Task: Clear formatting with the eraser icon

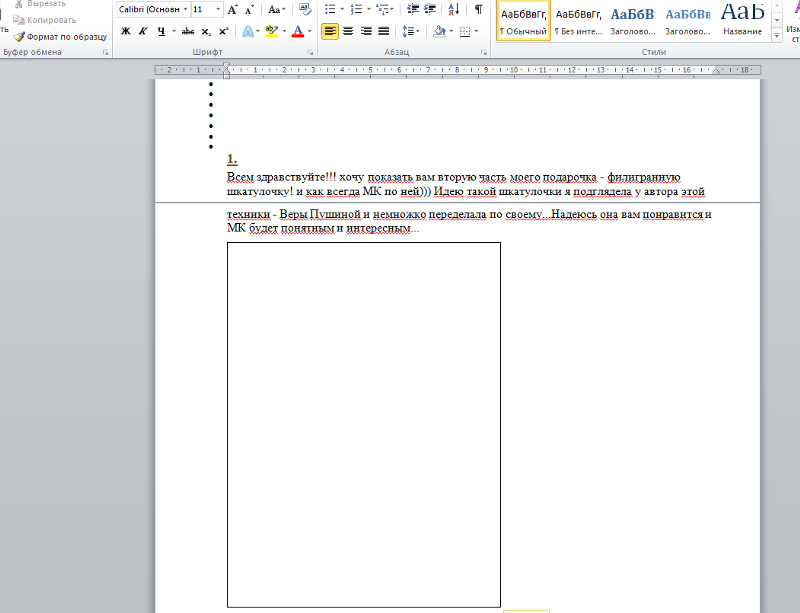Action: 305,10
